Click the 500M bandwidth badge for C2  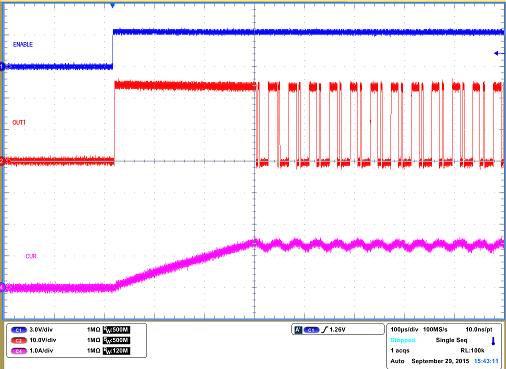click(x=116, y=340)
